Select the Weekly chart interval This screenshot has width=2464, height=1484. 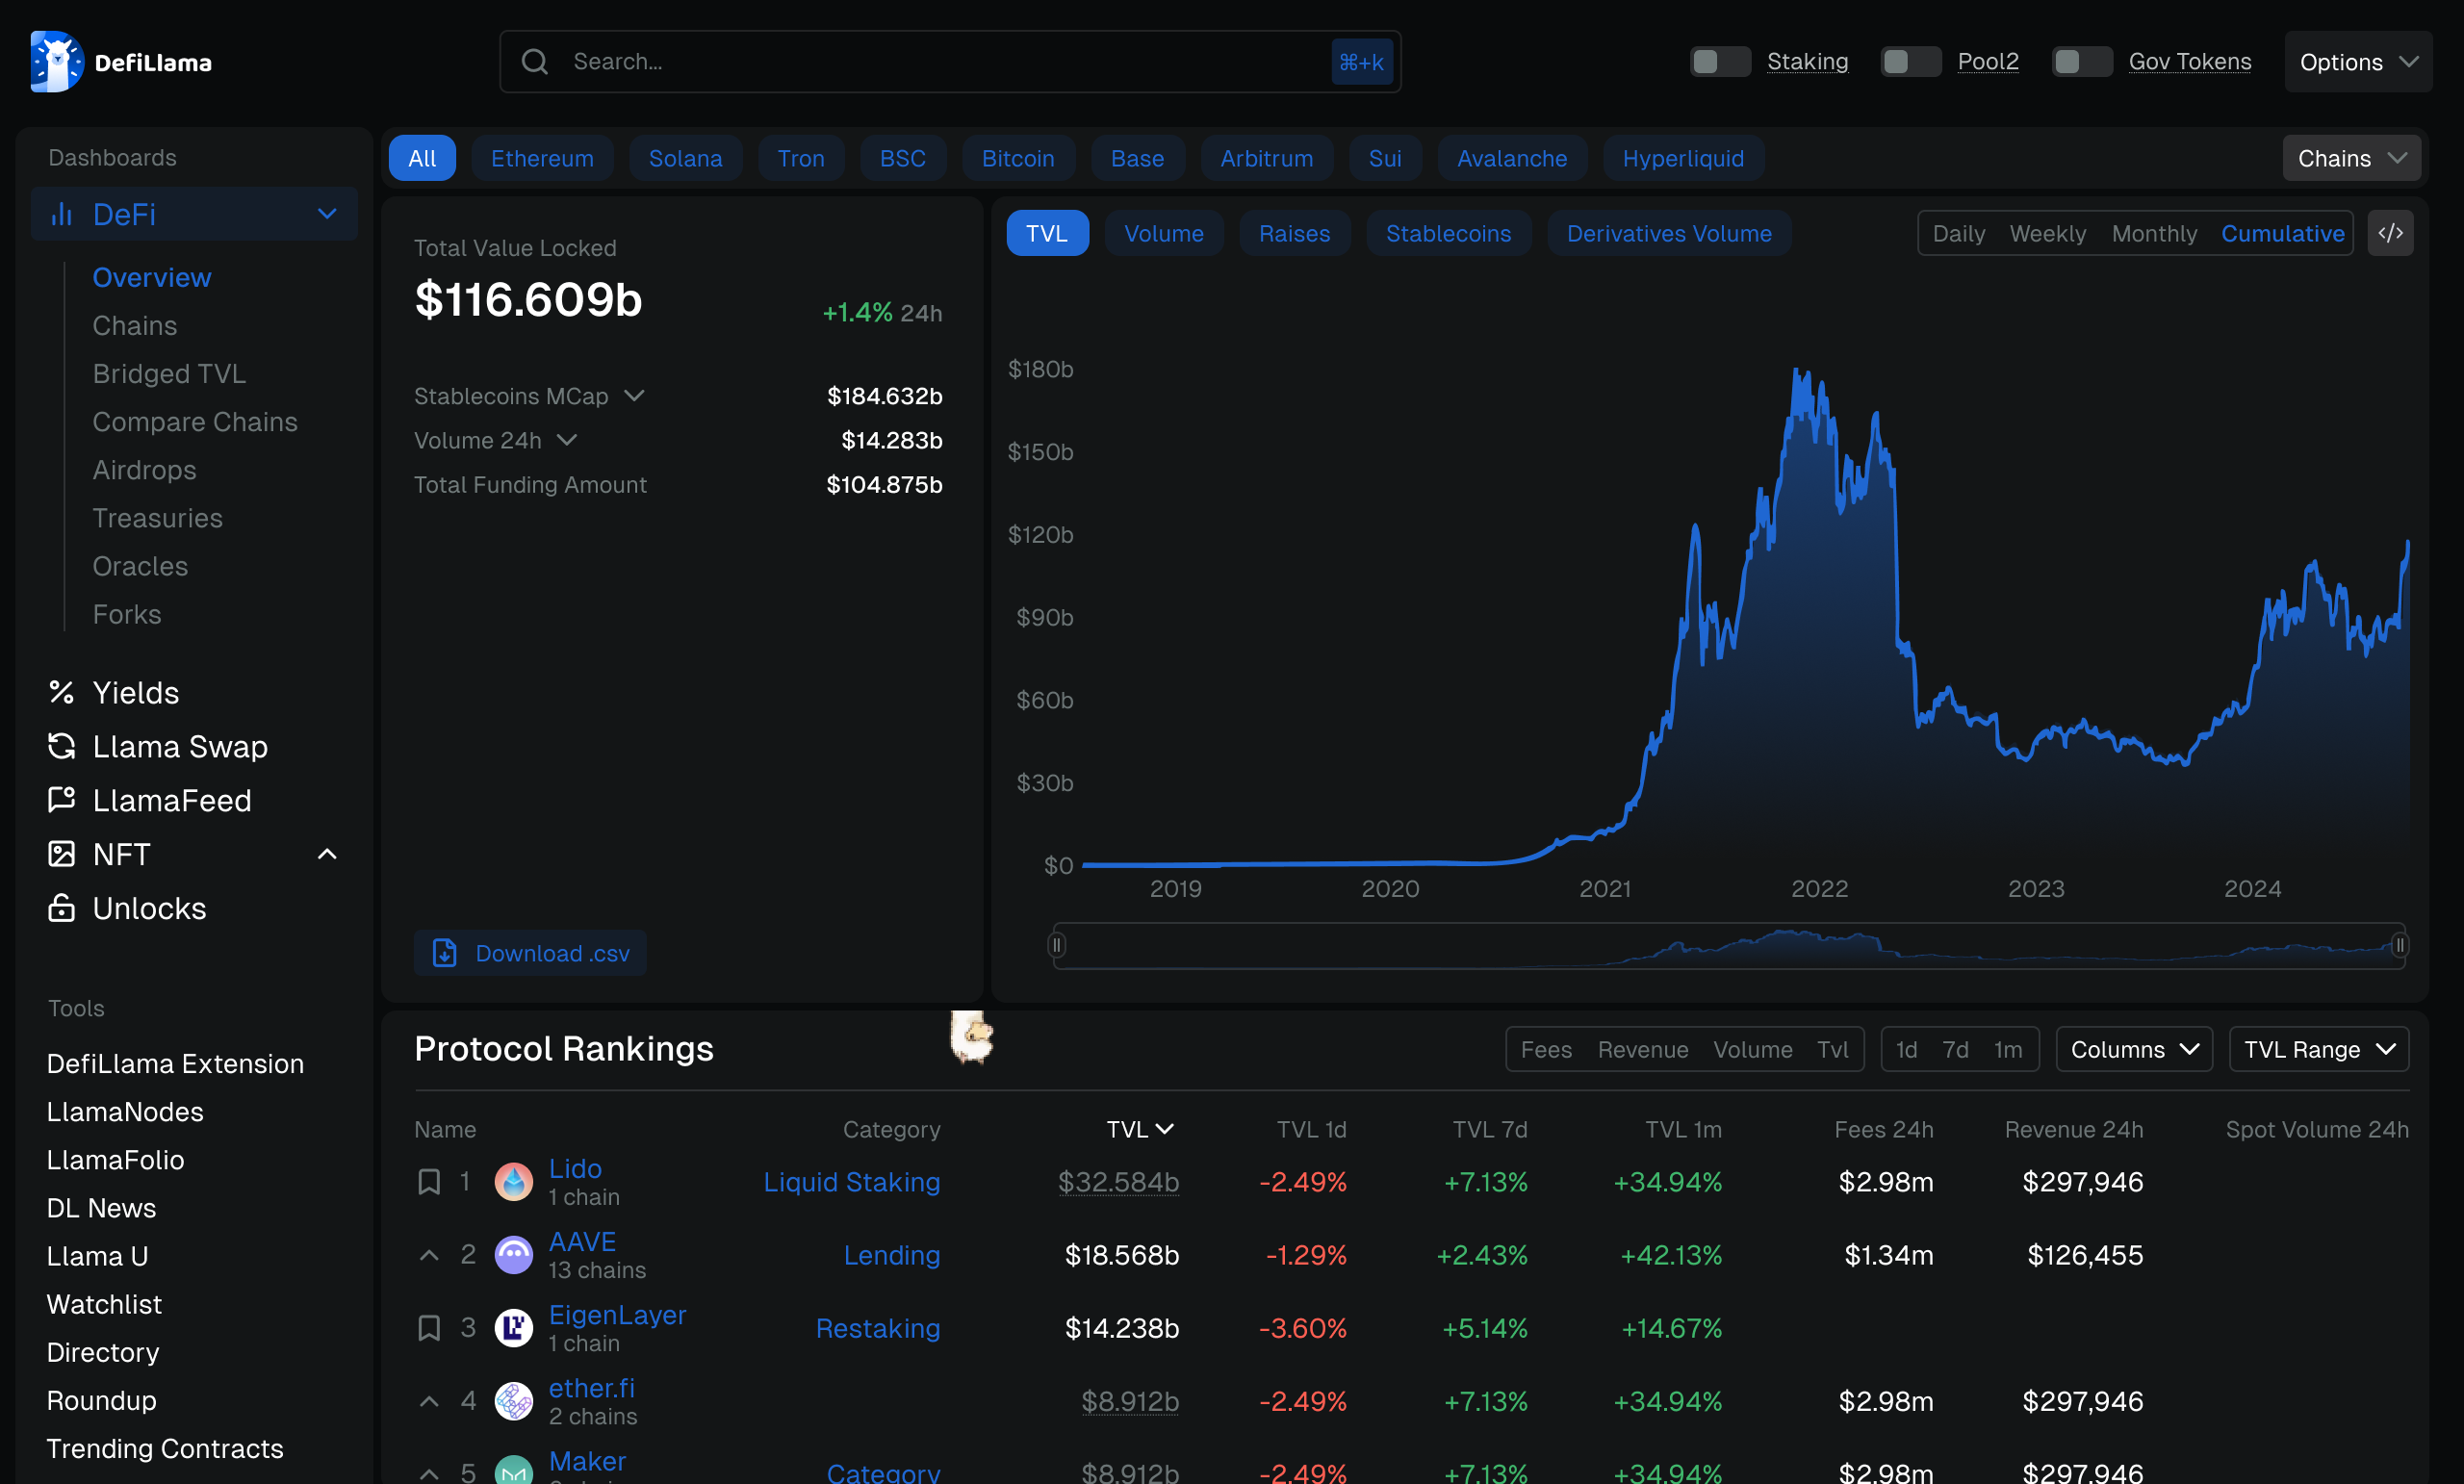click(x=2047, y=234)
